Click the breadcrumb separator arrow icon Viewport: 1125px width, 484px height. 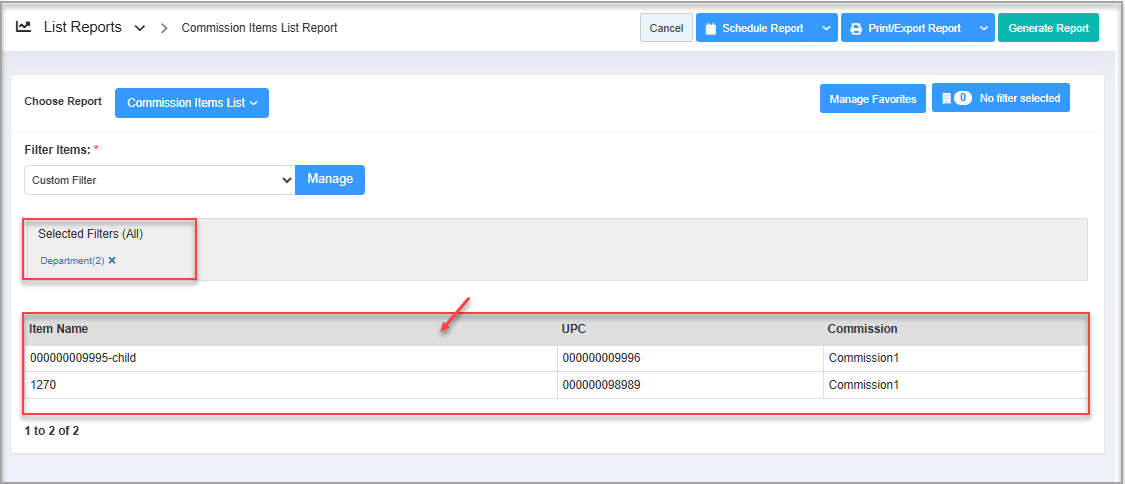coord(164,28)
